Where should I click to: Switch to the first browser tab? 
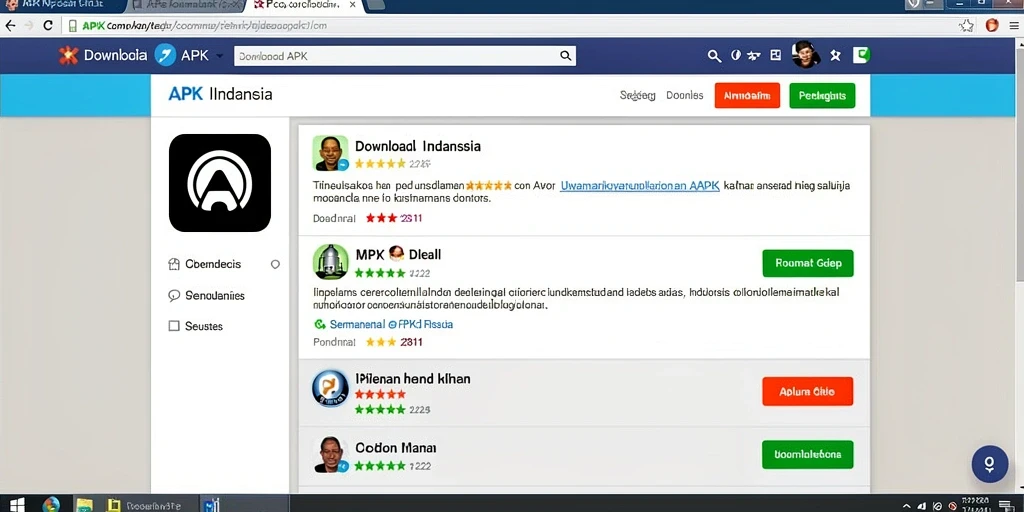(x=61, y=5)
